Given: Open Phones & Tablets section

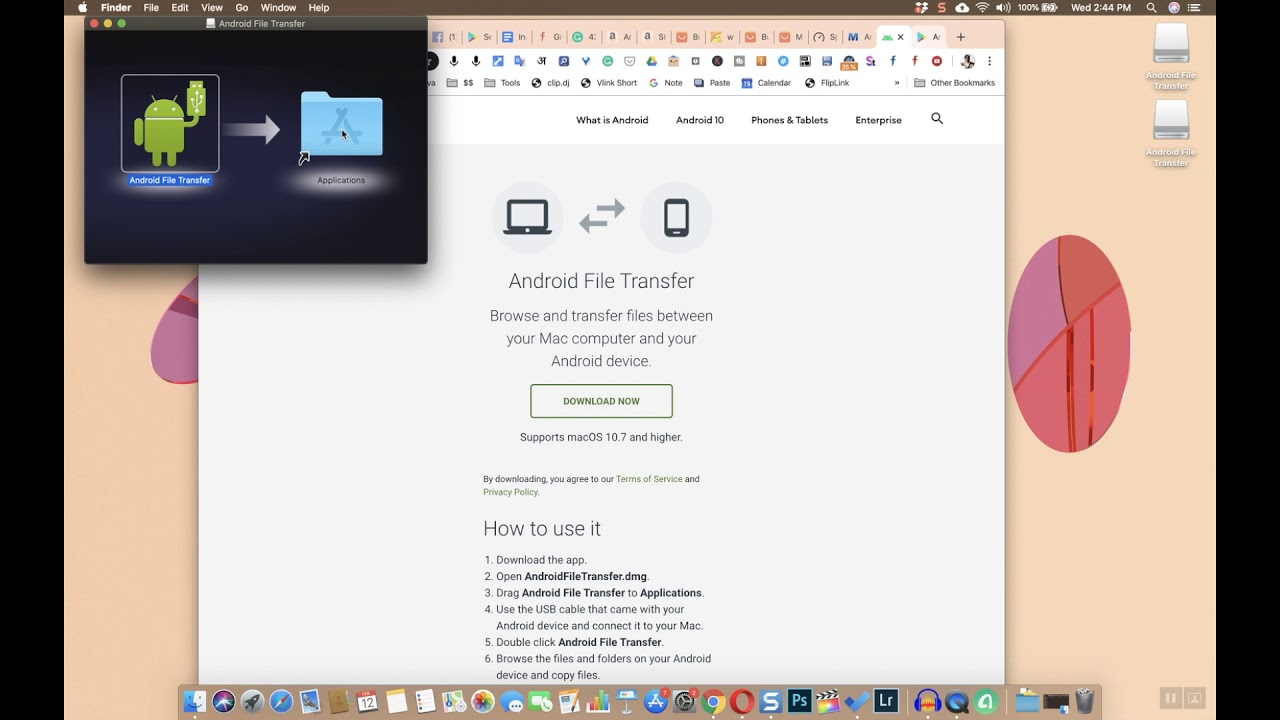Looking at the screenshot, I should pos(790,120).
